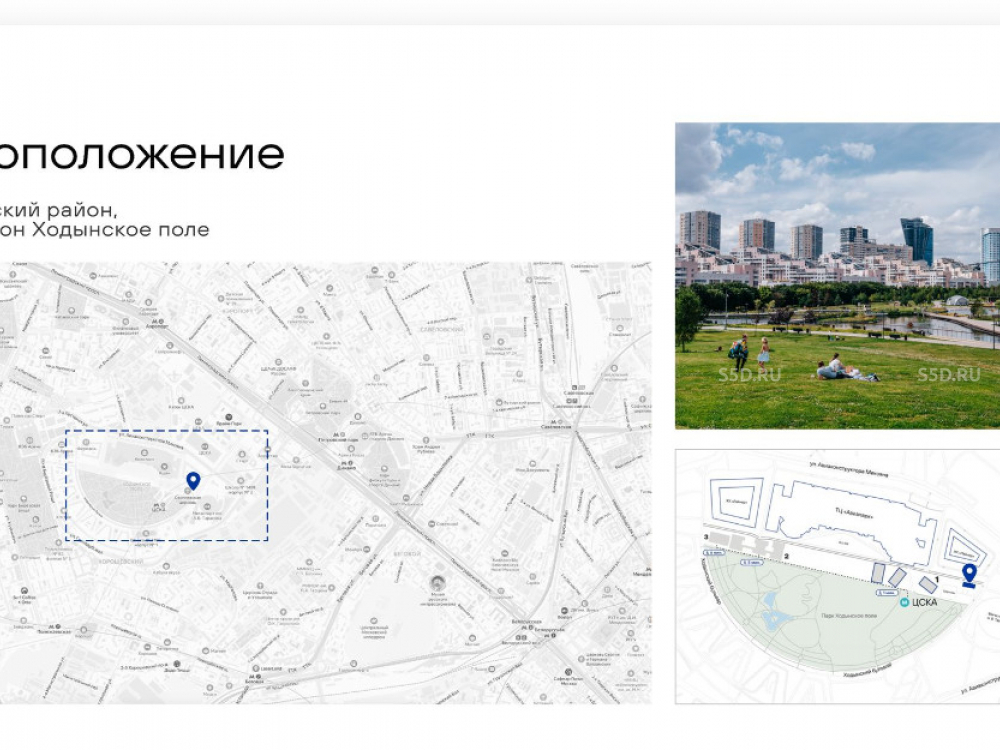Click the ЦСКА station label text

pyautogui.click(x=925, y=603)
